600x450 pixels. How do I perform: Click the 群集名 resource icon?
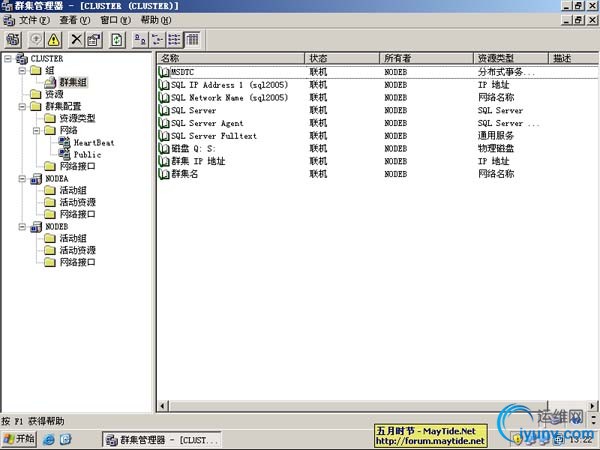click(x=164, y=174)
